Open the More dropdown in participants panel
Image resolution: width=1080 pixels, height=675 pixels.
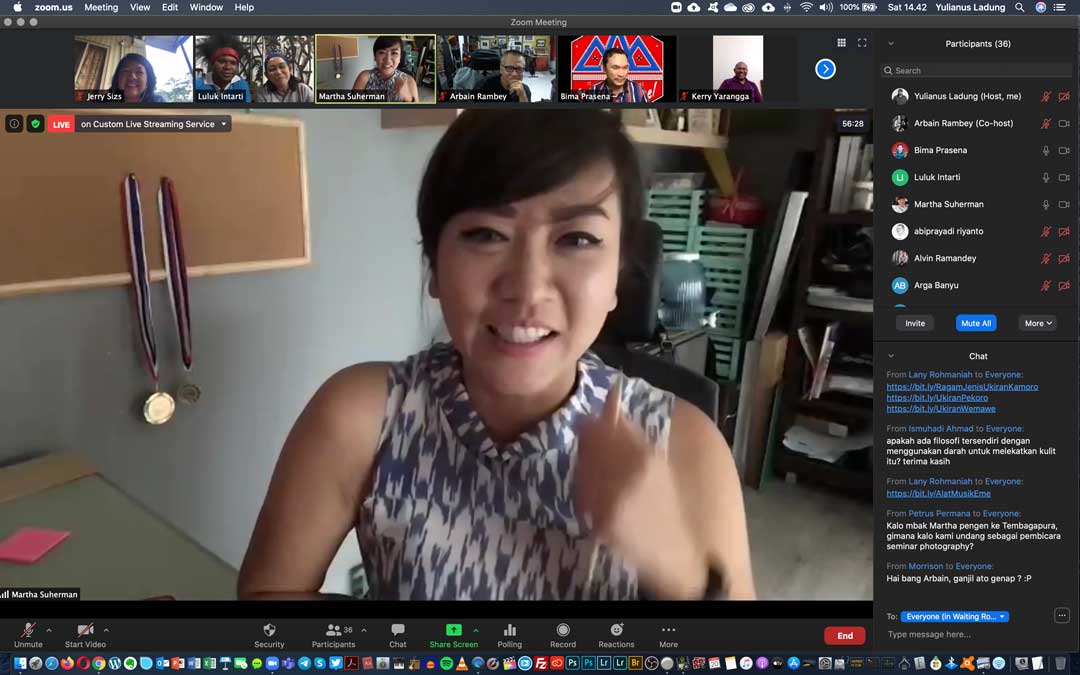coord(1038,323)
